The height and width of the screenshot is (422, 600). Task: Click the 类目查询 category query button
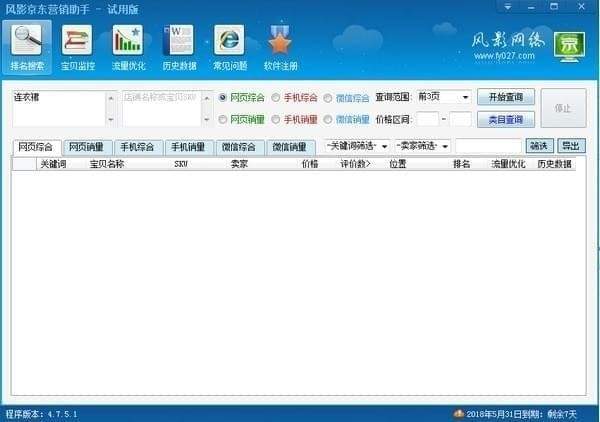505,120
